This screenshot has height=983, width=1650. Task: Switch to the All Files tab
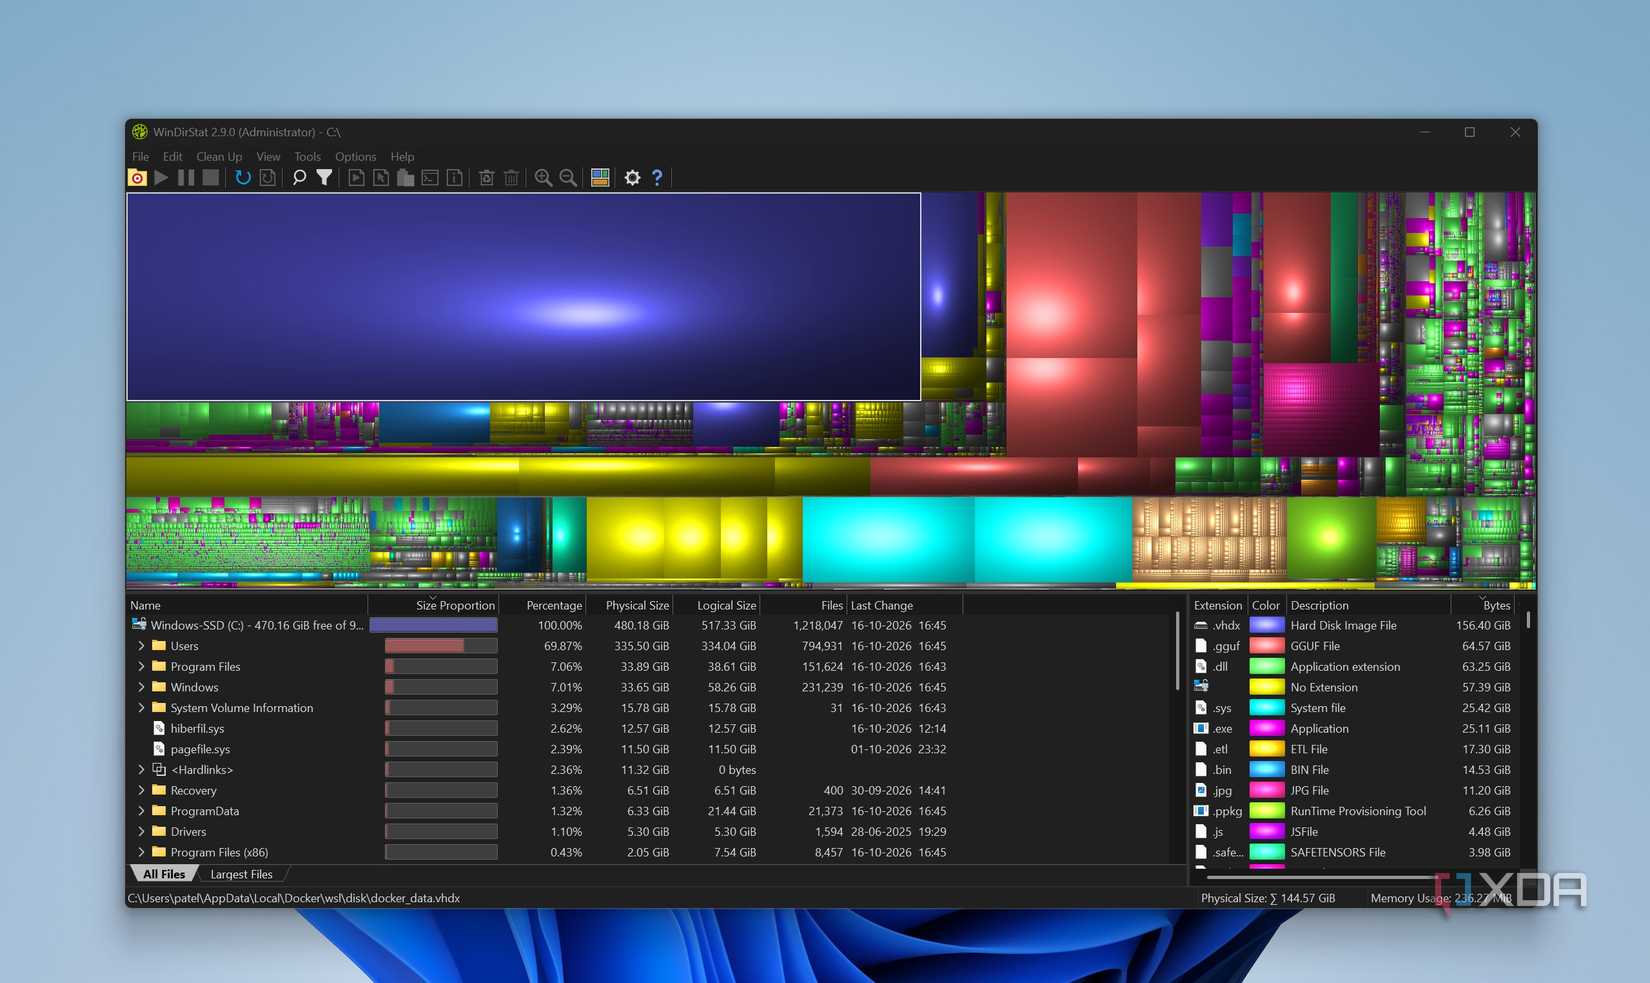(164, 874)
